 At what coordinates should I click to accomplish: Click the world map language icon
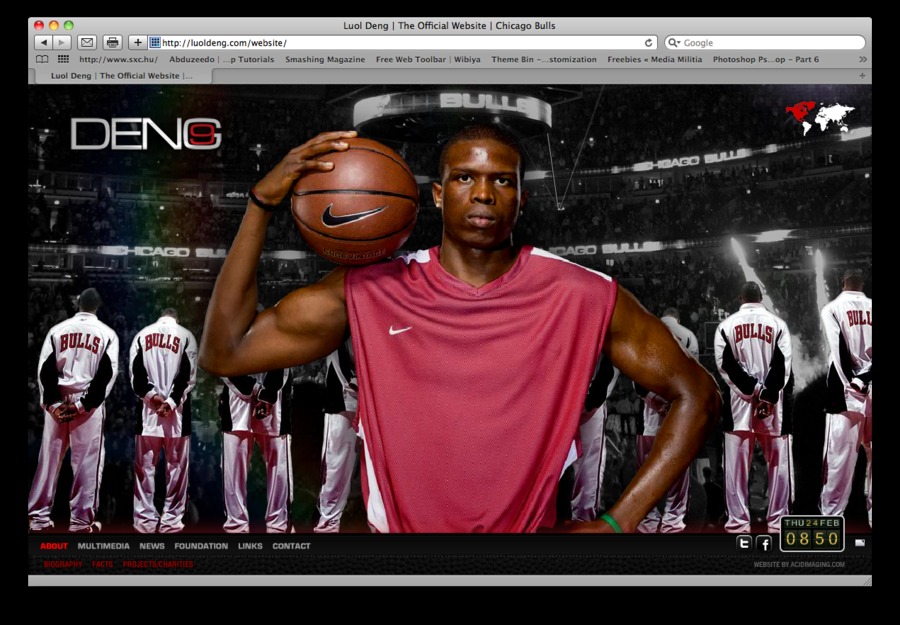(820, 118)
